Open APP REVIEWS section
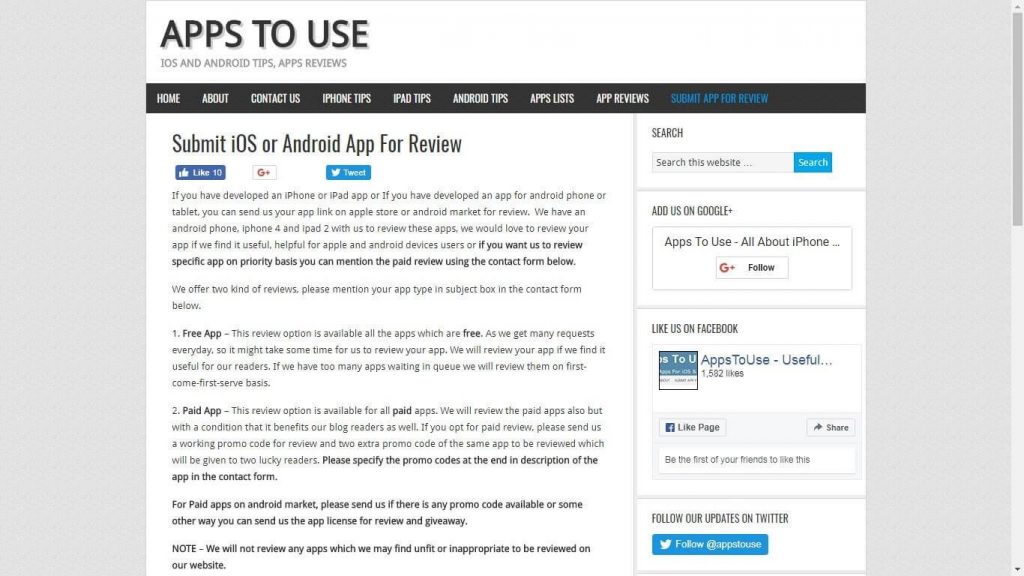 622,98
